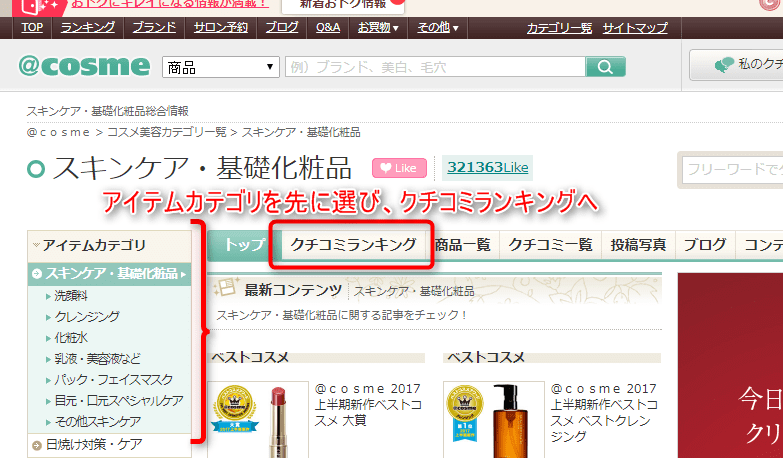Select 目元・口元スペシャルケア category
Image resolution: width=783 pixels, height=458 pixels.
click(x=119, y=401)
